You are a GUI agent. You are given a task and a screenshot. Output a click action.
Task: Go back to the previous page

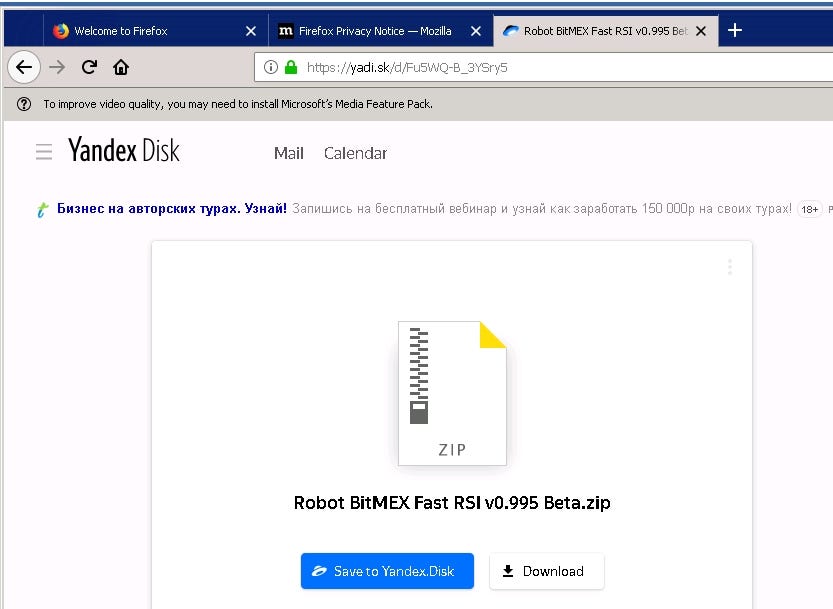point(24,67)
